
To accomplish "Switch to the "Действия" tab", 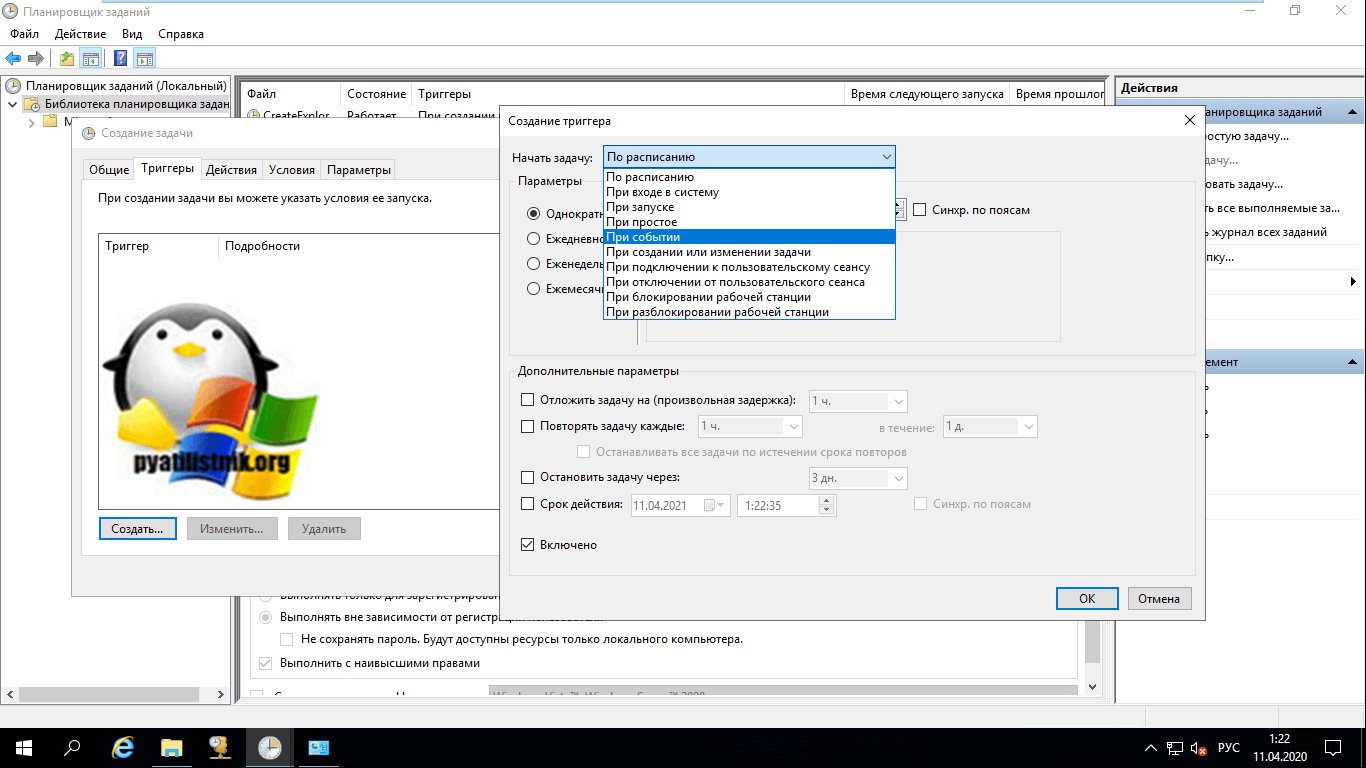I will tap(231, 170).
